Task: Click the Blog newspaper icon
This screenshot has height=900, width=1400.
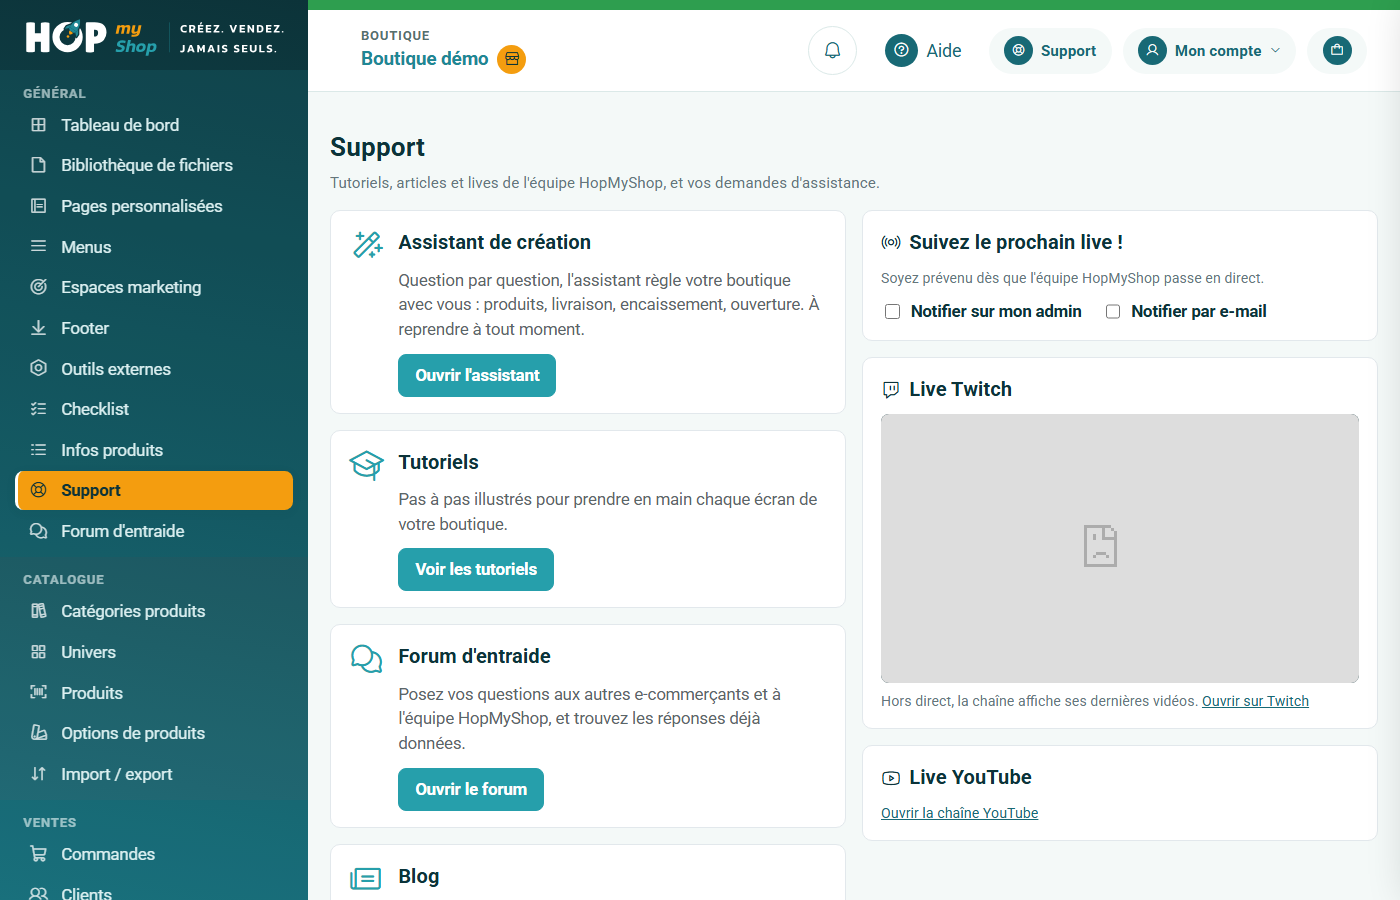Action: click(366, 878)
